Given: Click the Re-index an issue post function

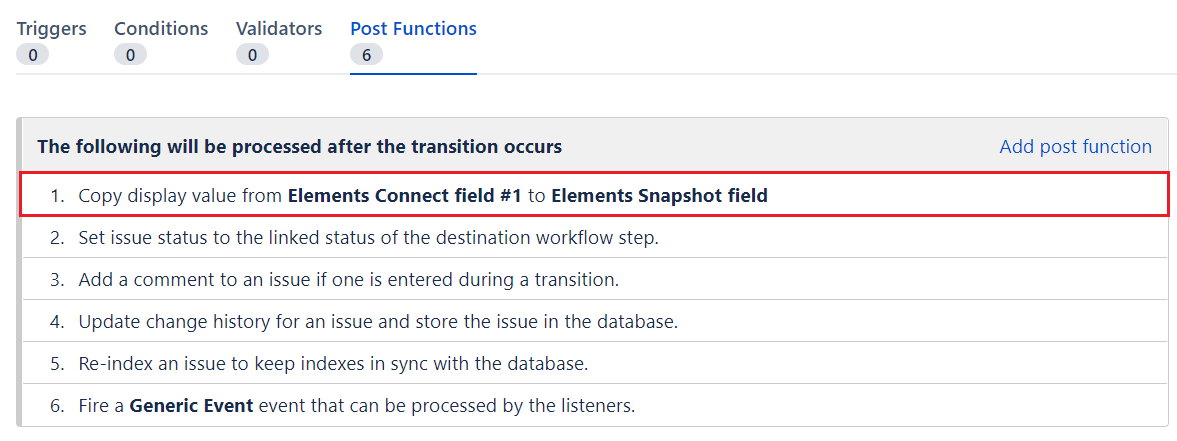Looking at the screenshot, I should tap(332, 364).
